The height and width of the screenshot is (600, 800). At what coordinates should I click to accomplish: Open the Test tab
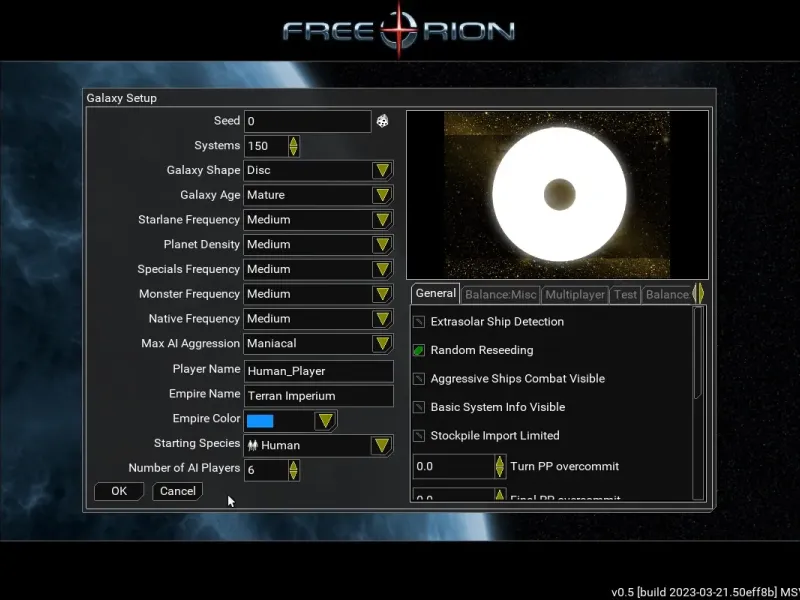pos(625,295)
